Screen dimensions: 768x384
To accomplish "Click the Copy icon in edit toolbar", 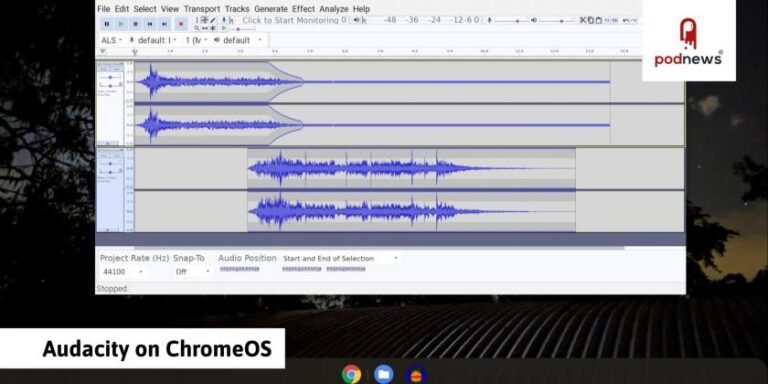I will (x=591, y=20).
